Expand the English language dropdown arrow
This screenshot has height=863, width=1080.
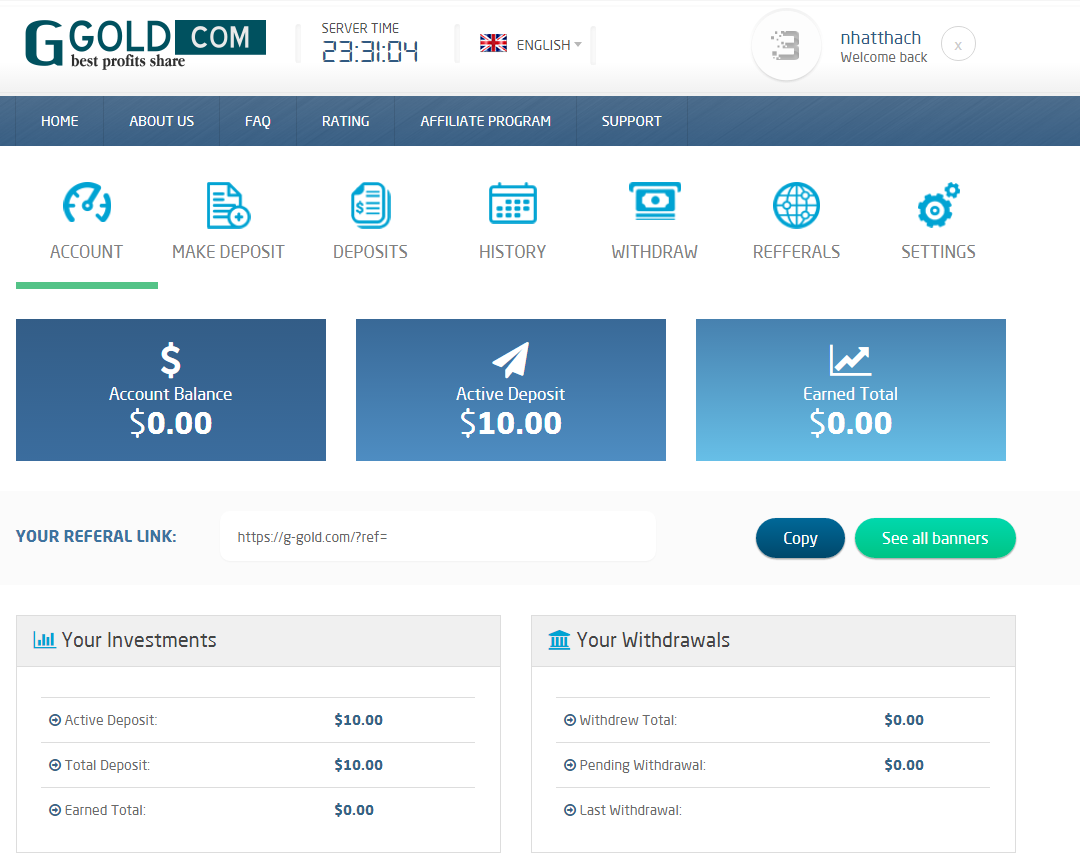click(x=578, y=45)
